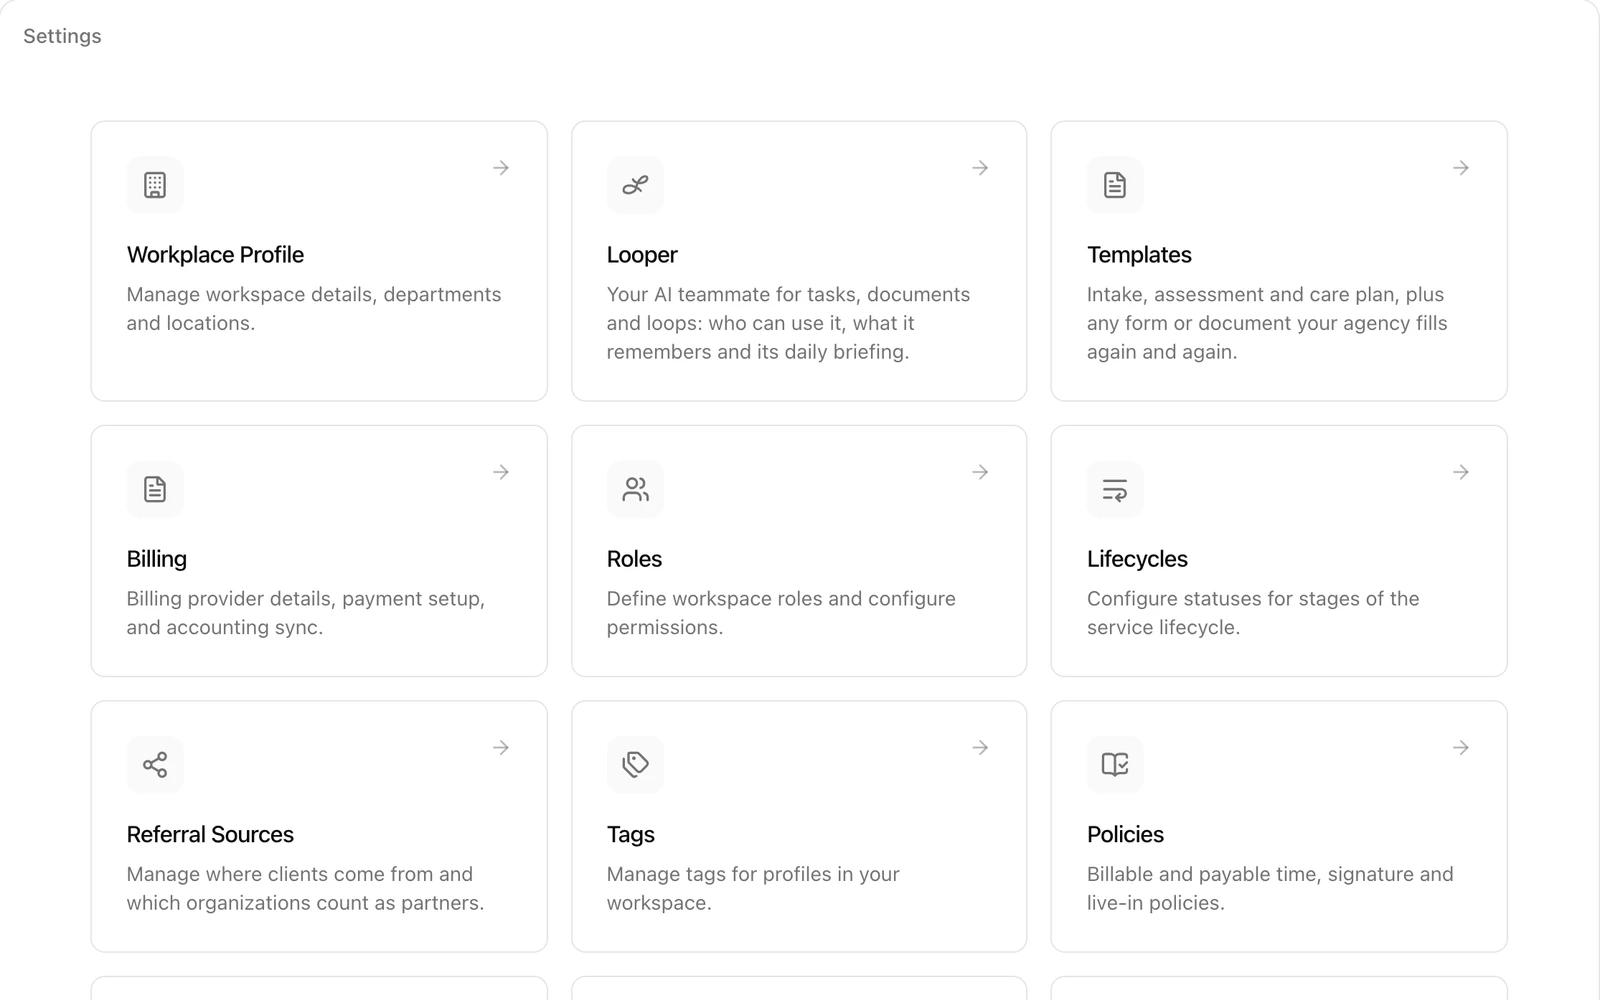Click the Policies book icon
Viewport: 1600px width, 1000px height.
pyautogui.click(x=1115, y=765)
